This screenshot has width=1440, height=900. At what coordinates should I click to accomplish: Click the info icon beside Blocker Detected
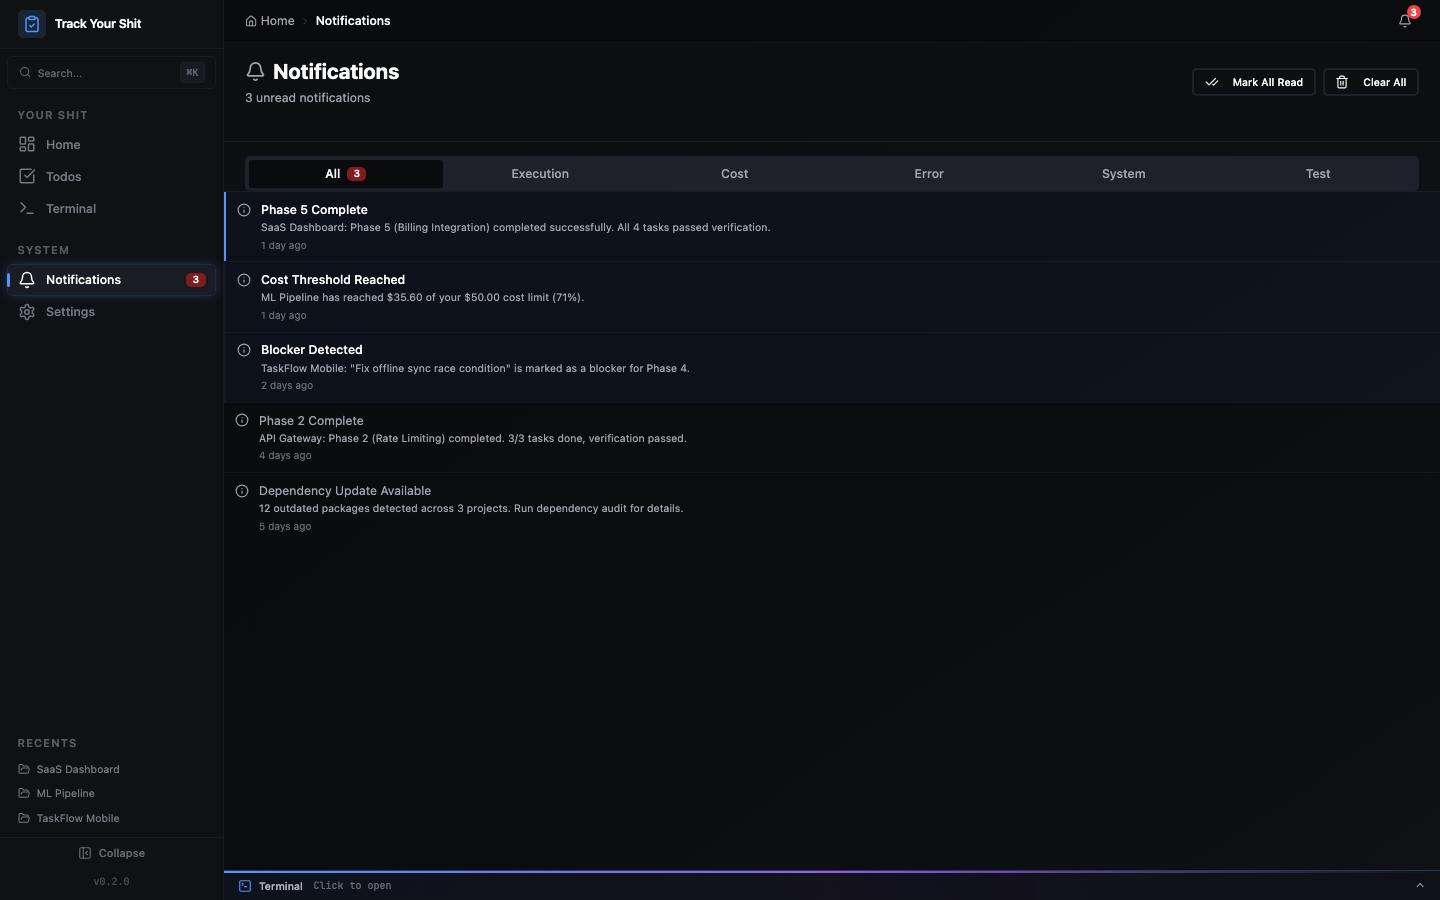243,350
